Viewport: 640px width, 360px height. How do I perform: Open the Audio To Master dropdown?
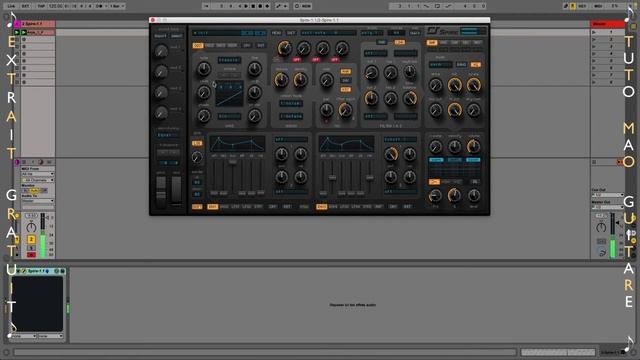click(38, 200)
